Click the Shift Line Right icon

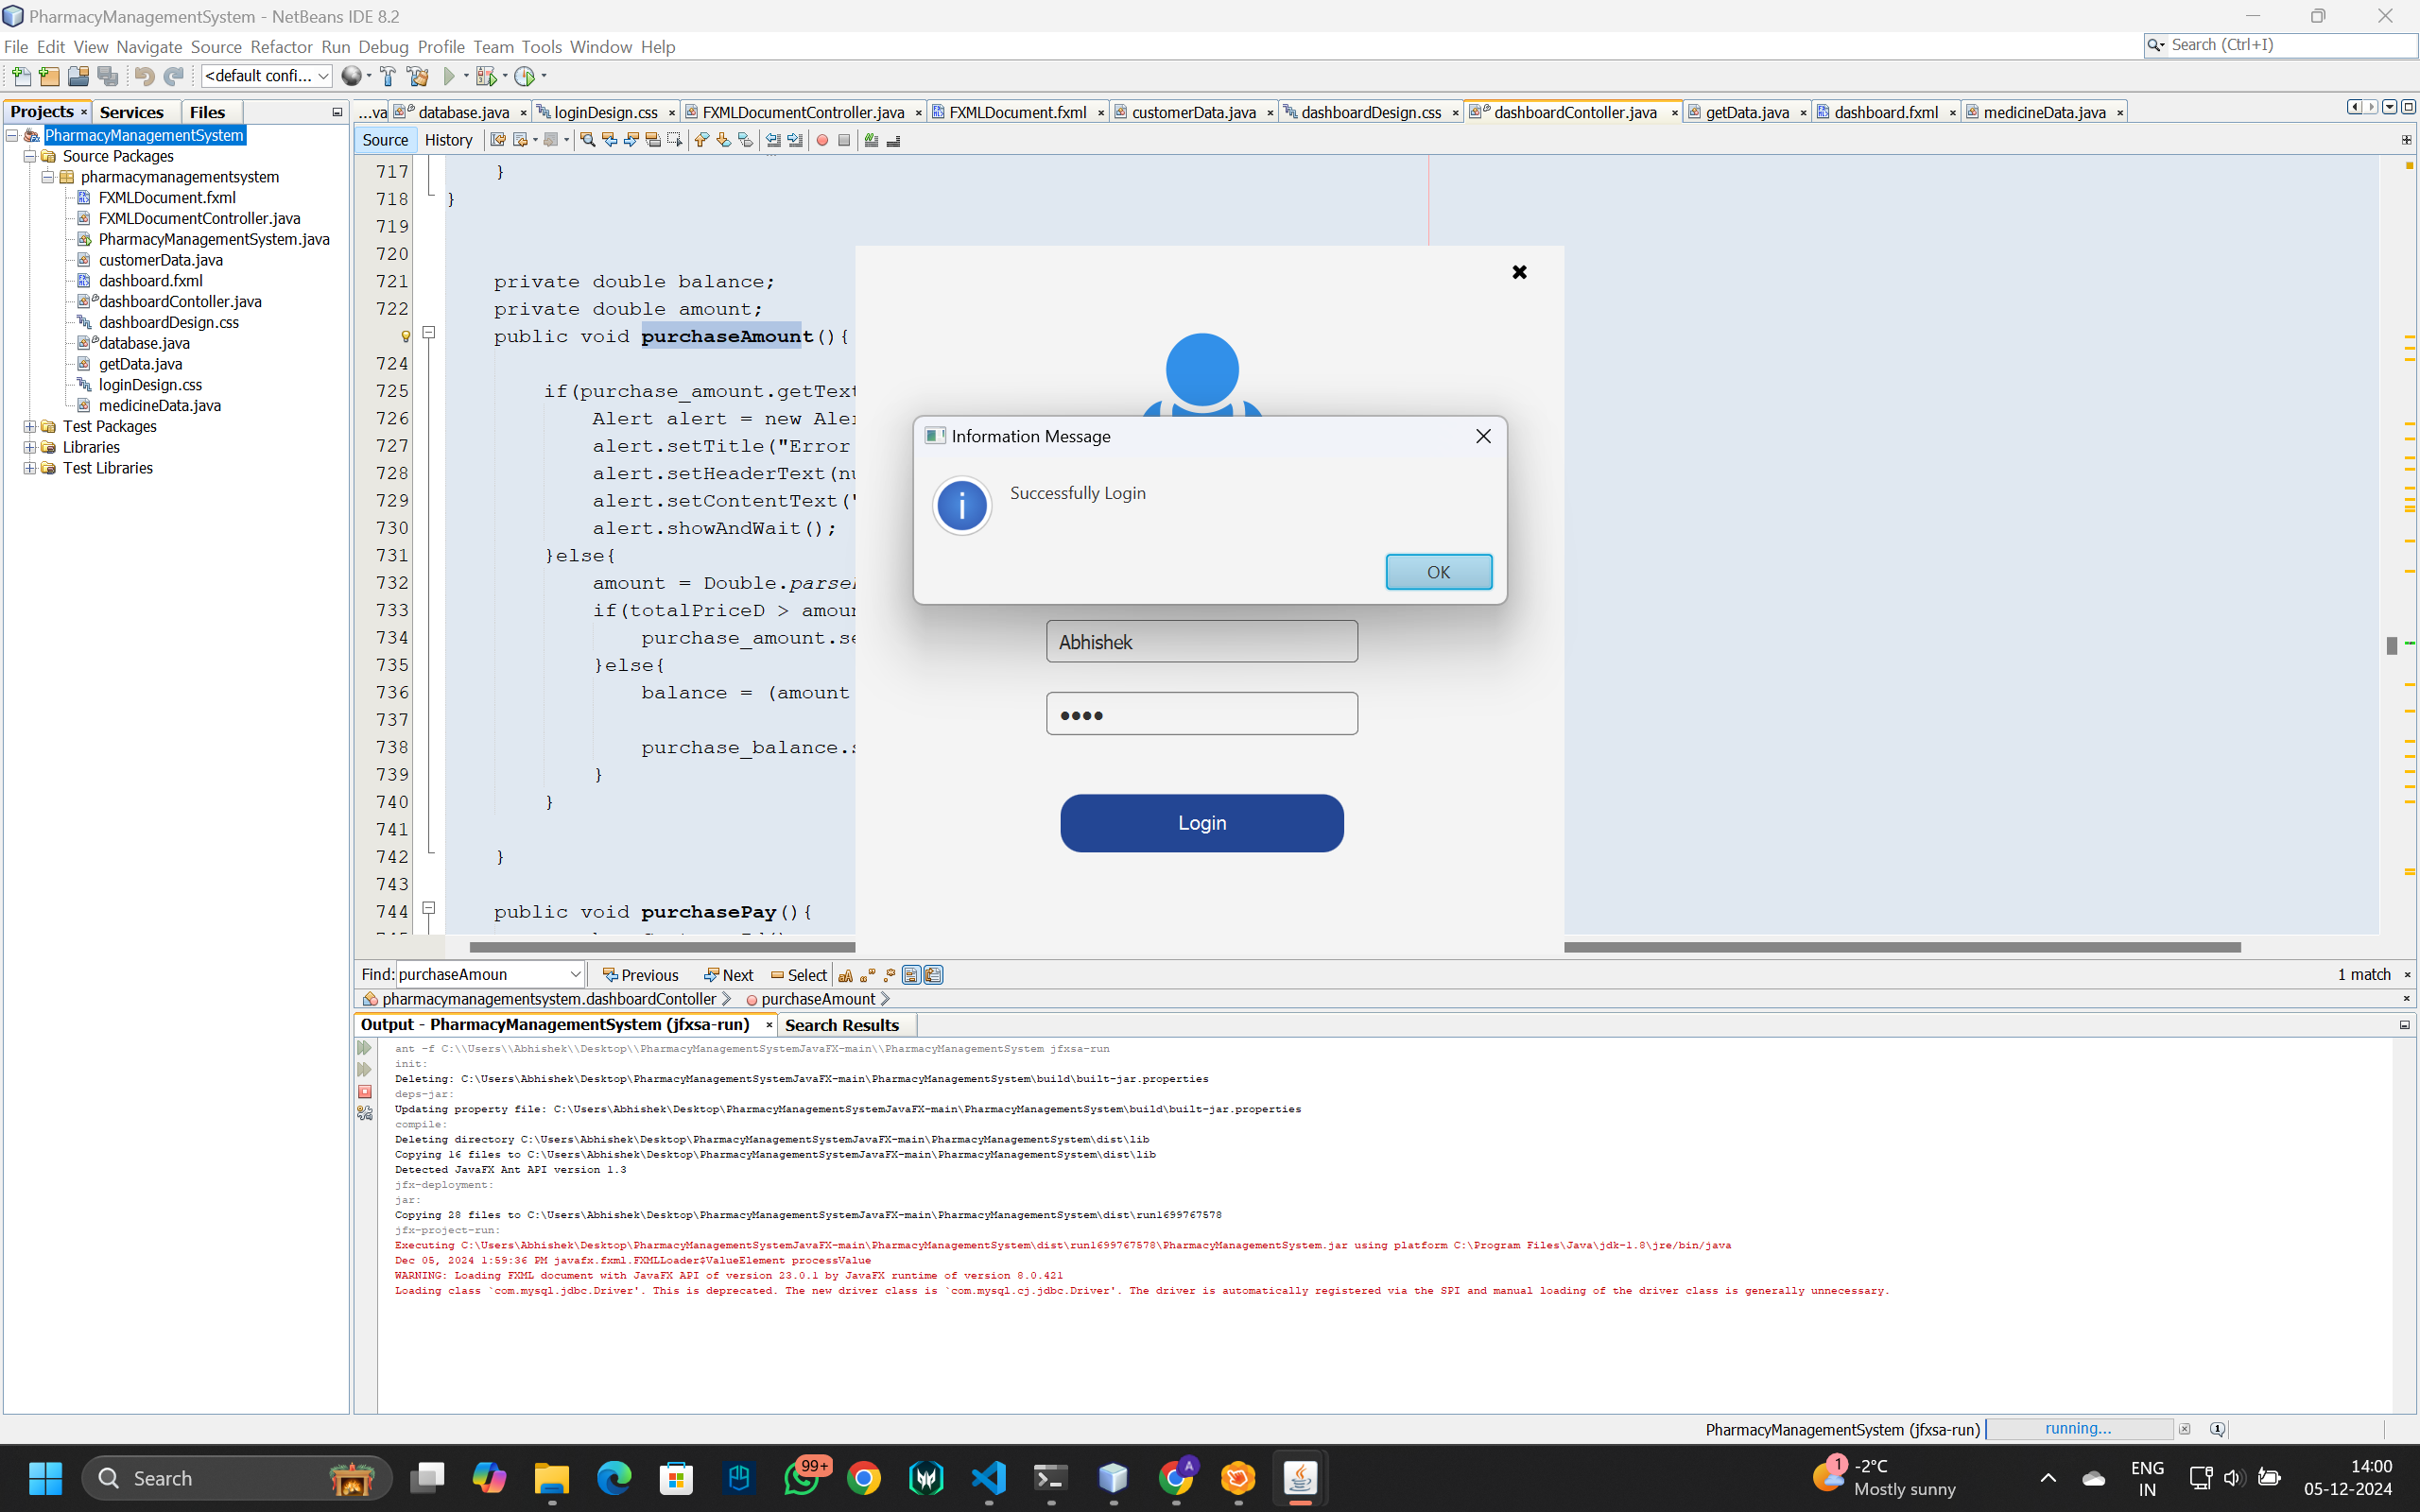point(795,140)
